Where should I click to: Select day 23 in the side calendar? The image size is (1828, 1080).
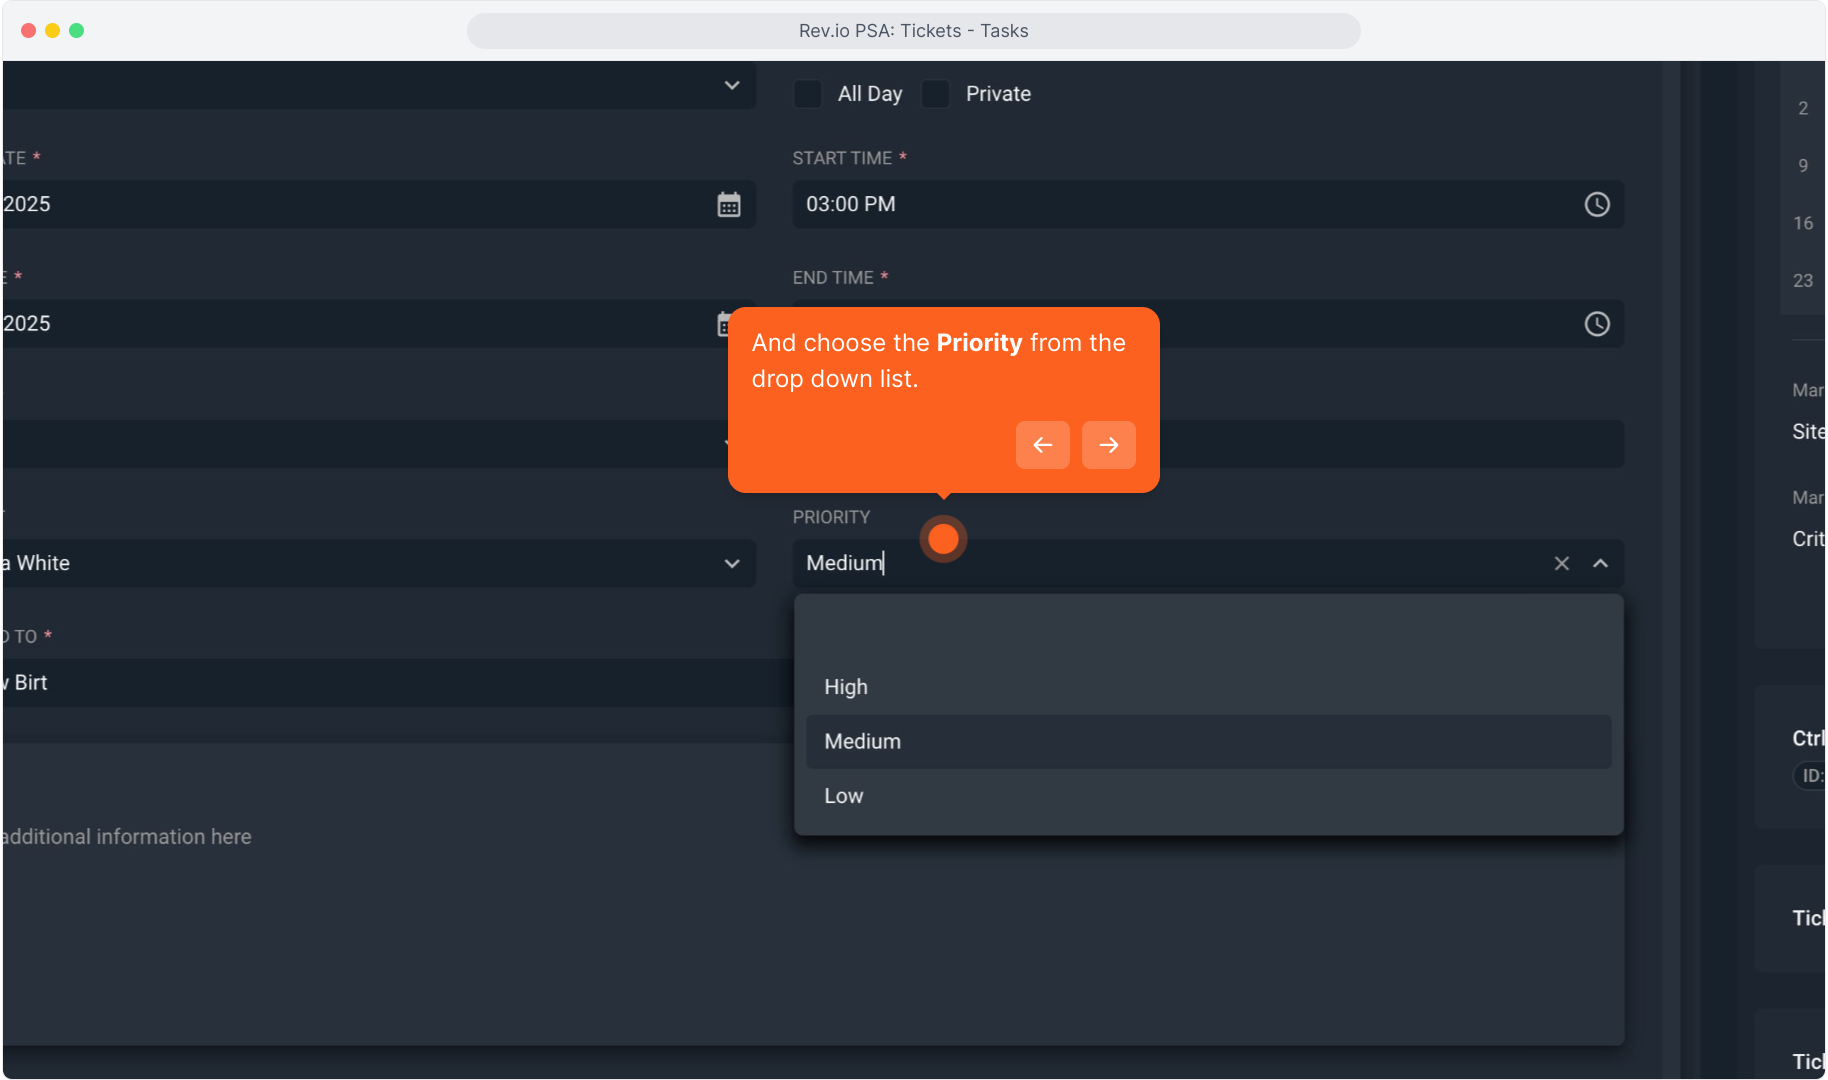(x=1802, y=281)
